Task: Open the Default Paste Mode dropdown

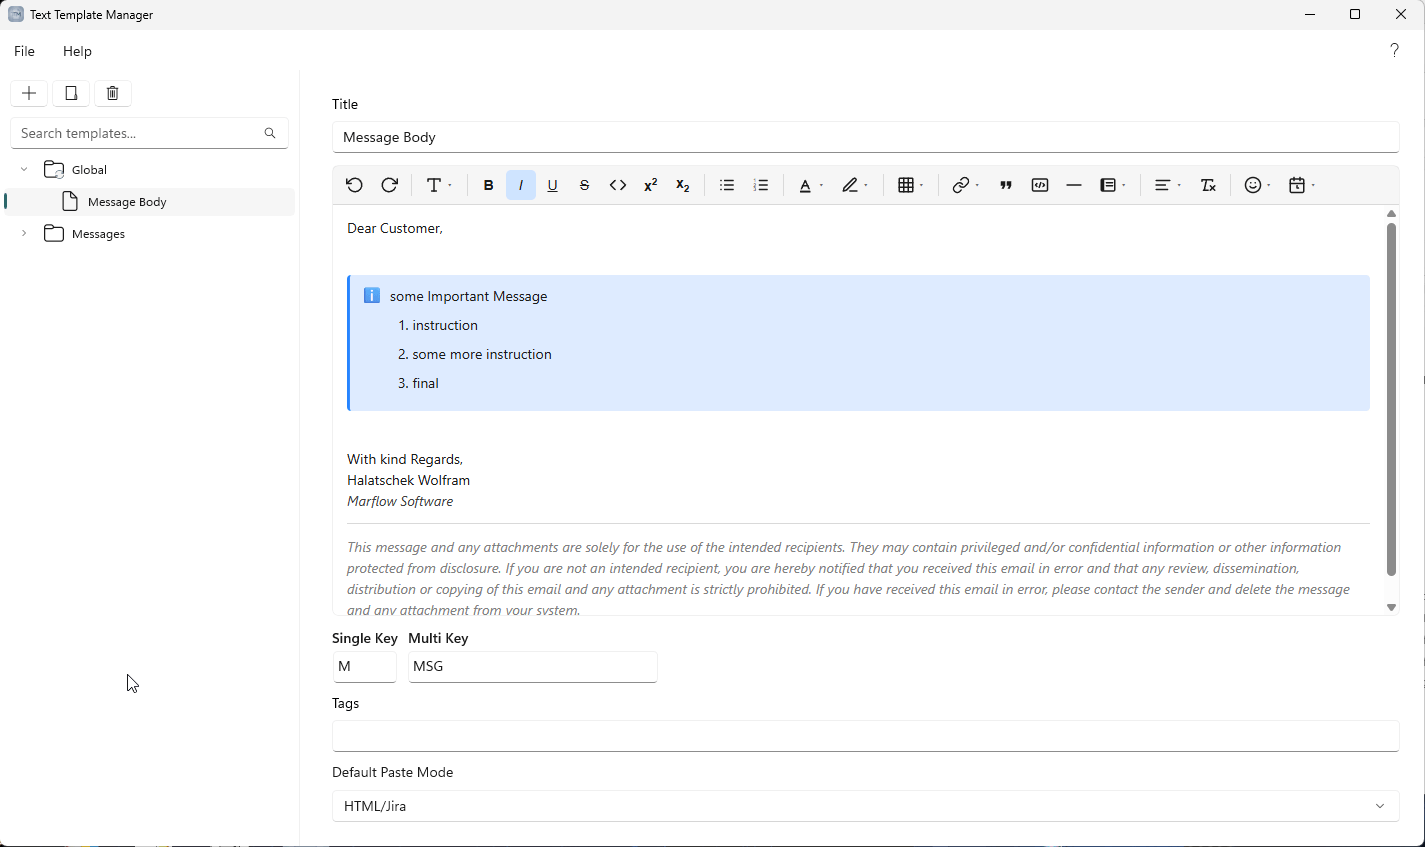Action: [x=865, y=806]
